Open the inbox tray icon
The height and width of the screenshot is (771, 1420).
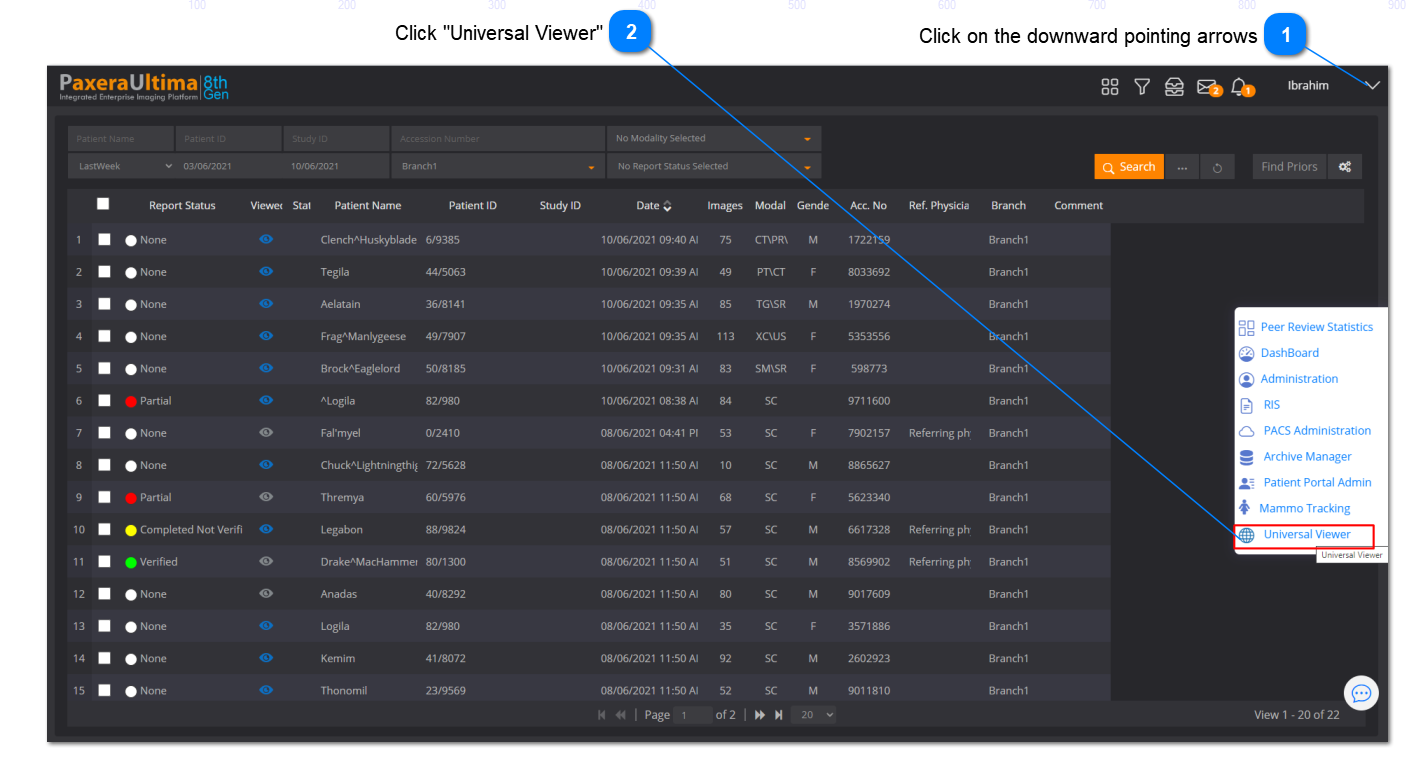pyautogui.click(x=1174, y=87)
